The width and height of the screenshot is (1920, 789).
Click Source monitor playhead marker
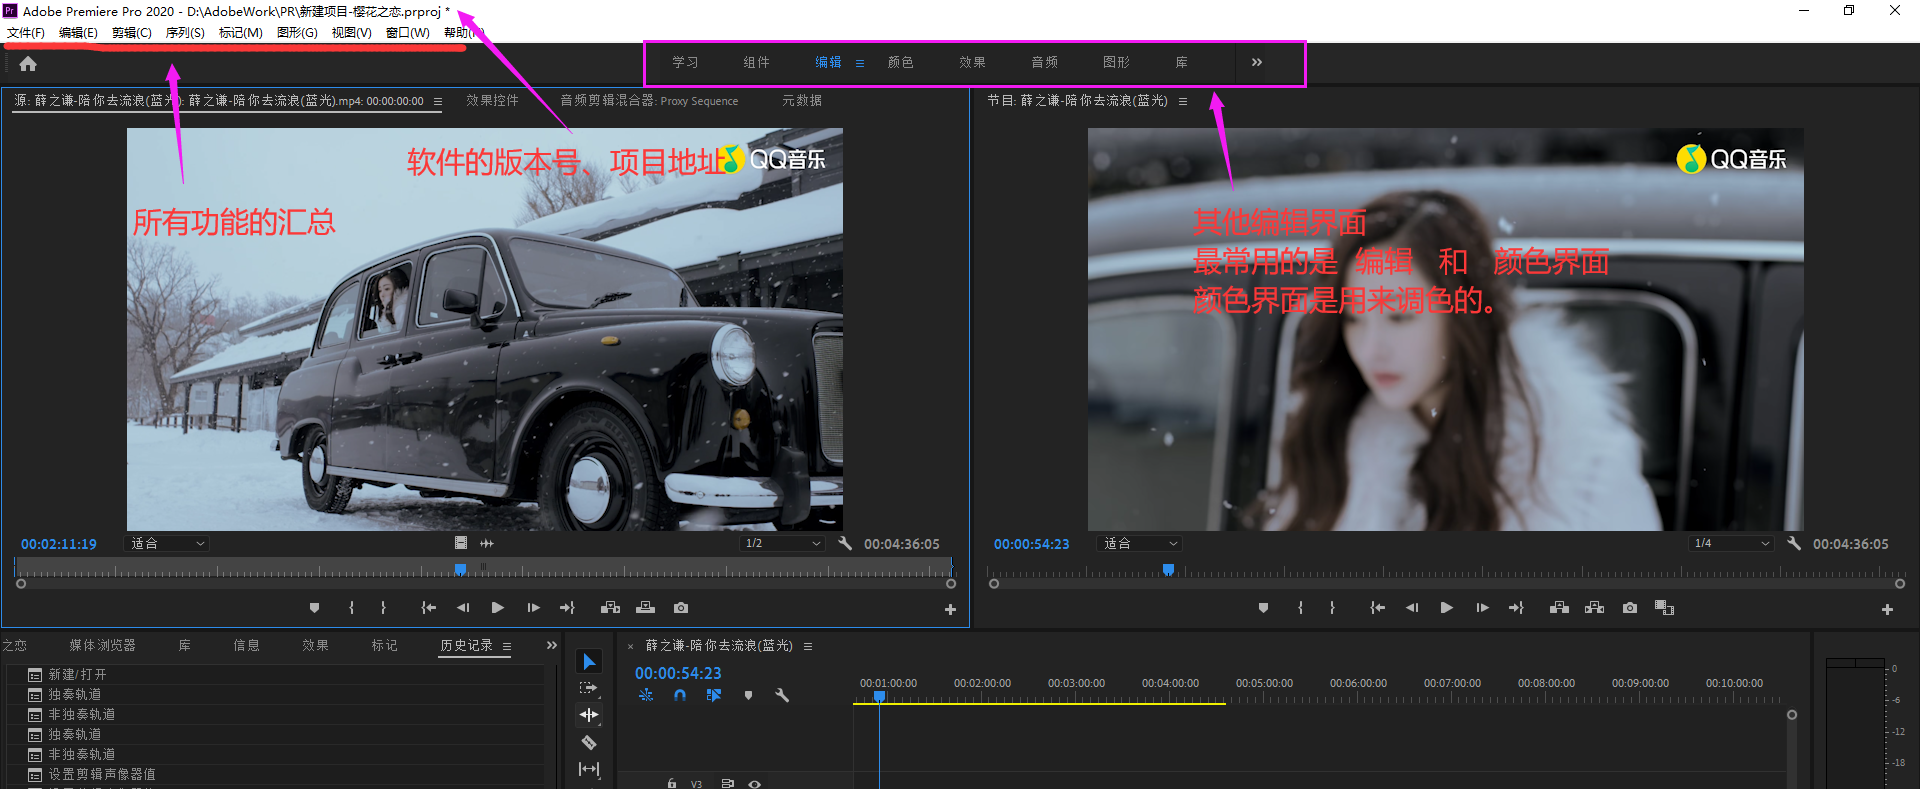(x=460, y=569)
